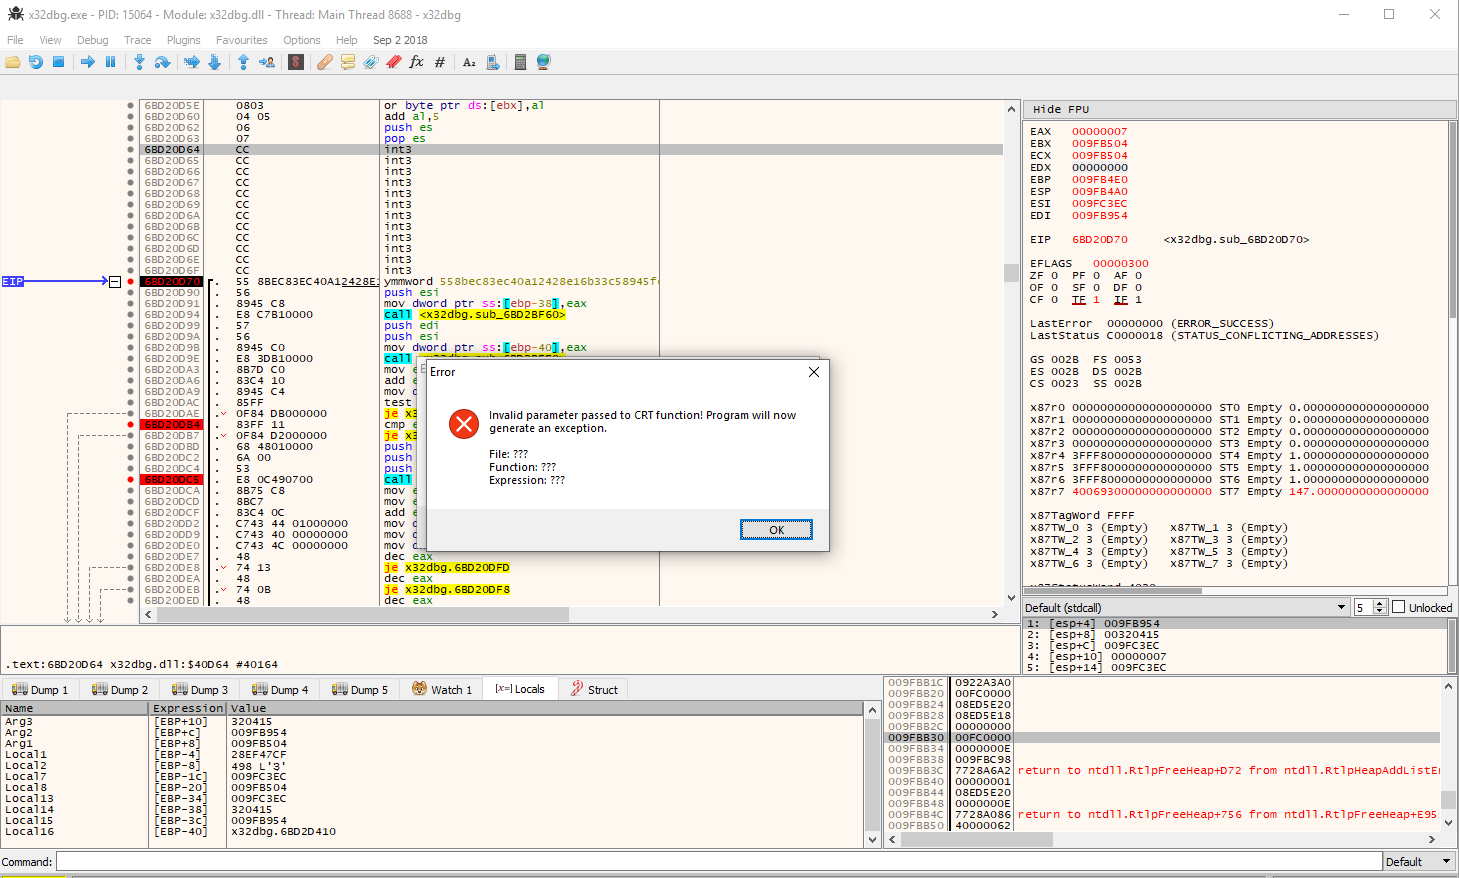Open the Debug menu
Viewport: 1459px width, 878px height.
tap(92, 40)
